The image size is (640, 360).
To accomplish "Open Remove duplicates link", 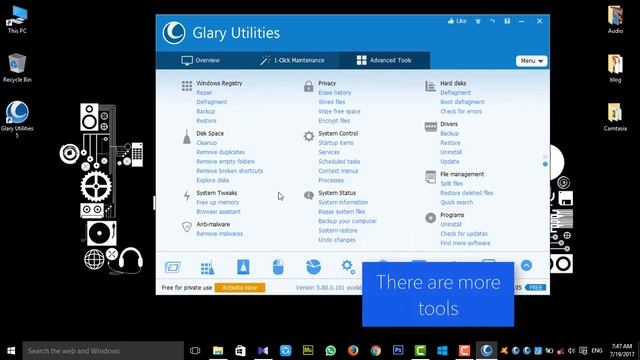I will tap(220, 152).
